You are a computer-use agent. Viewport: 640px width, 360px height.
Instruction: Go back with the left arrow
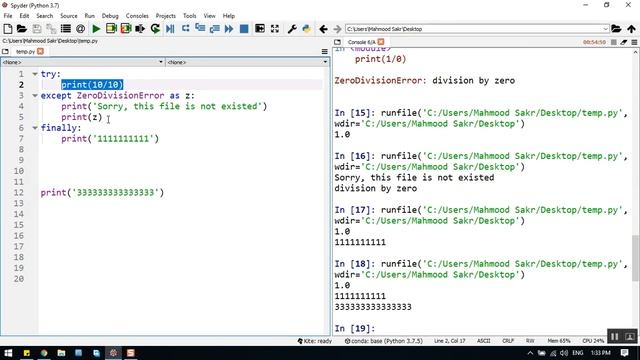coord(323,29)
